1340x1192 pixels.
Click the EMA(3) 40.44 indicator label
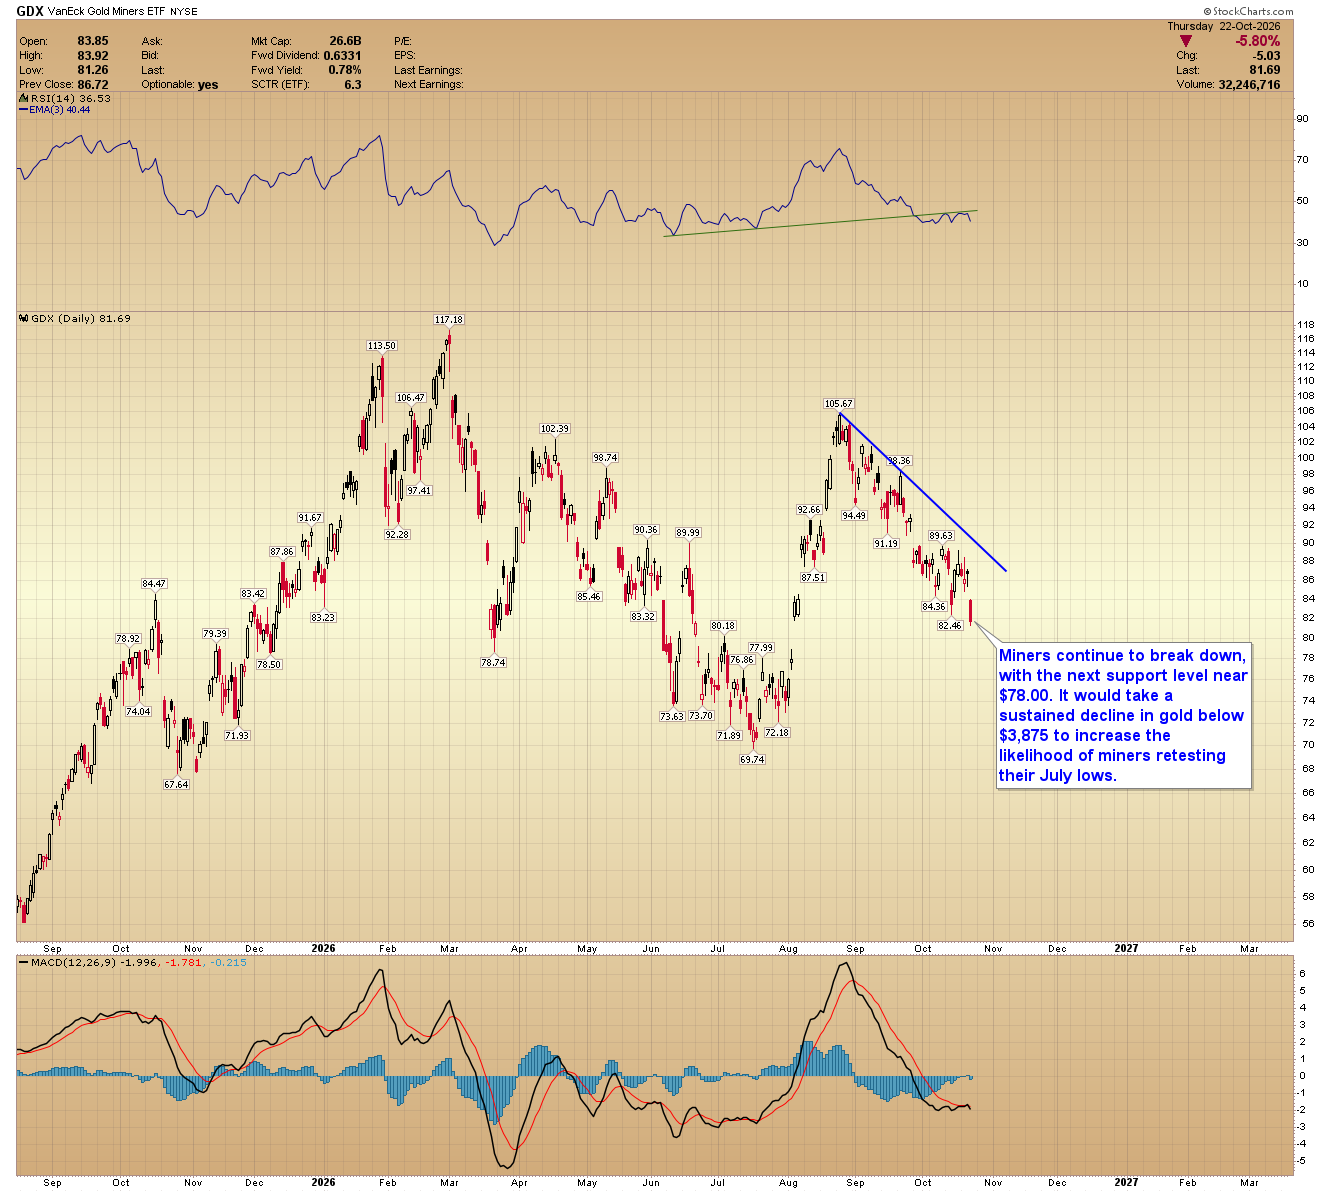point(55,109)
